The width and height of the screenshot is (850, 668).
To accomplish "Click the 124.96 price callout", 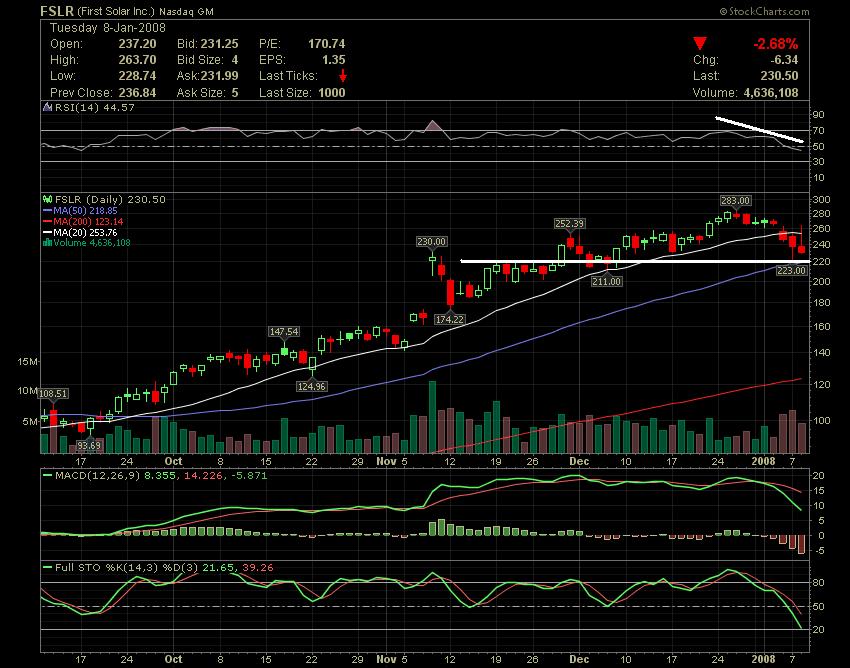I will tap(311, 386).
